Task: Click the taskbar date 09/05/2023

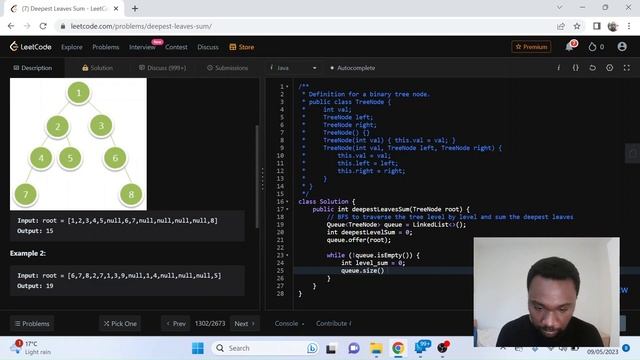Action: coord(602,351)
